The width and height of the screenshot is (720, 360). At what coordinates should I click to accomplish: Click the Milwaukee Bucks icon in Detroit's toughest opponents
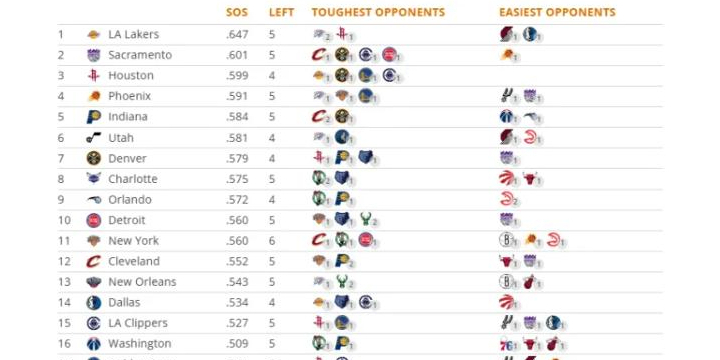366,219
